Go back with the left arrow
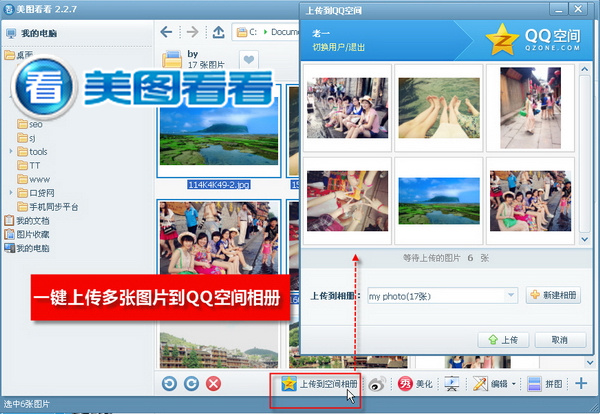 click(x=166, y=32)
